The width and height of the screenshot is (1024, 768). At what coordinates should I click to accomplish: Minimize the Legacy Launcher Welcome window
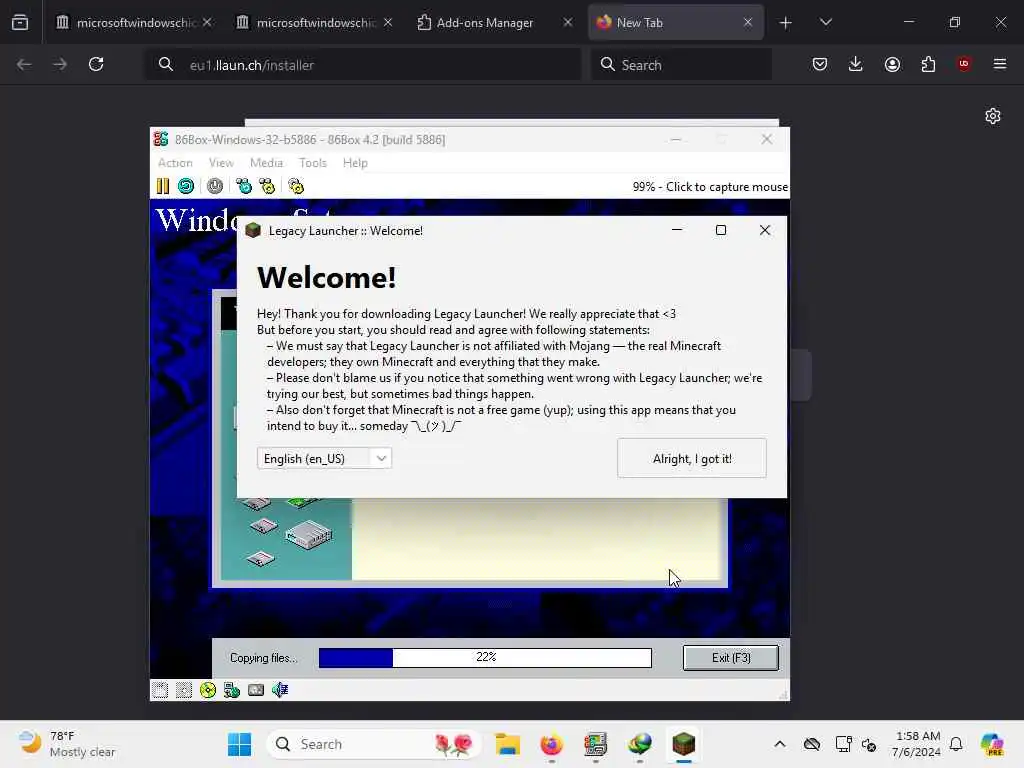point(677,230)
